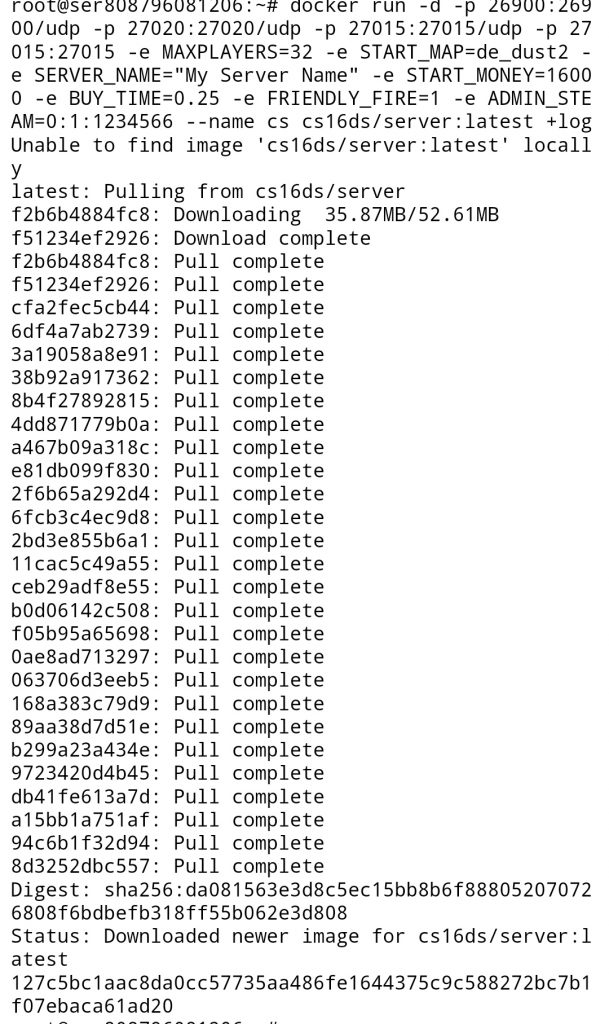
Task: Click 'latest: Pulling from cs16ds/server' line
Action: coord(208,192)
